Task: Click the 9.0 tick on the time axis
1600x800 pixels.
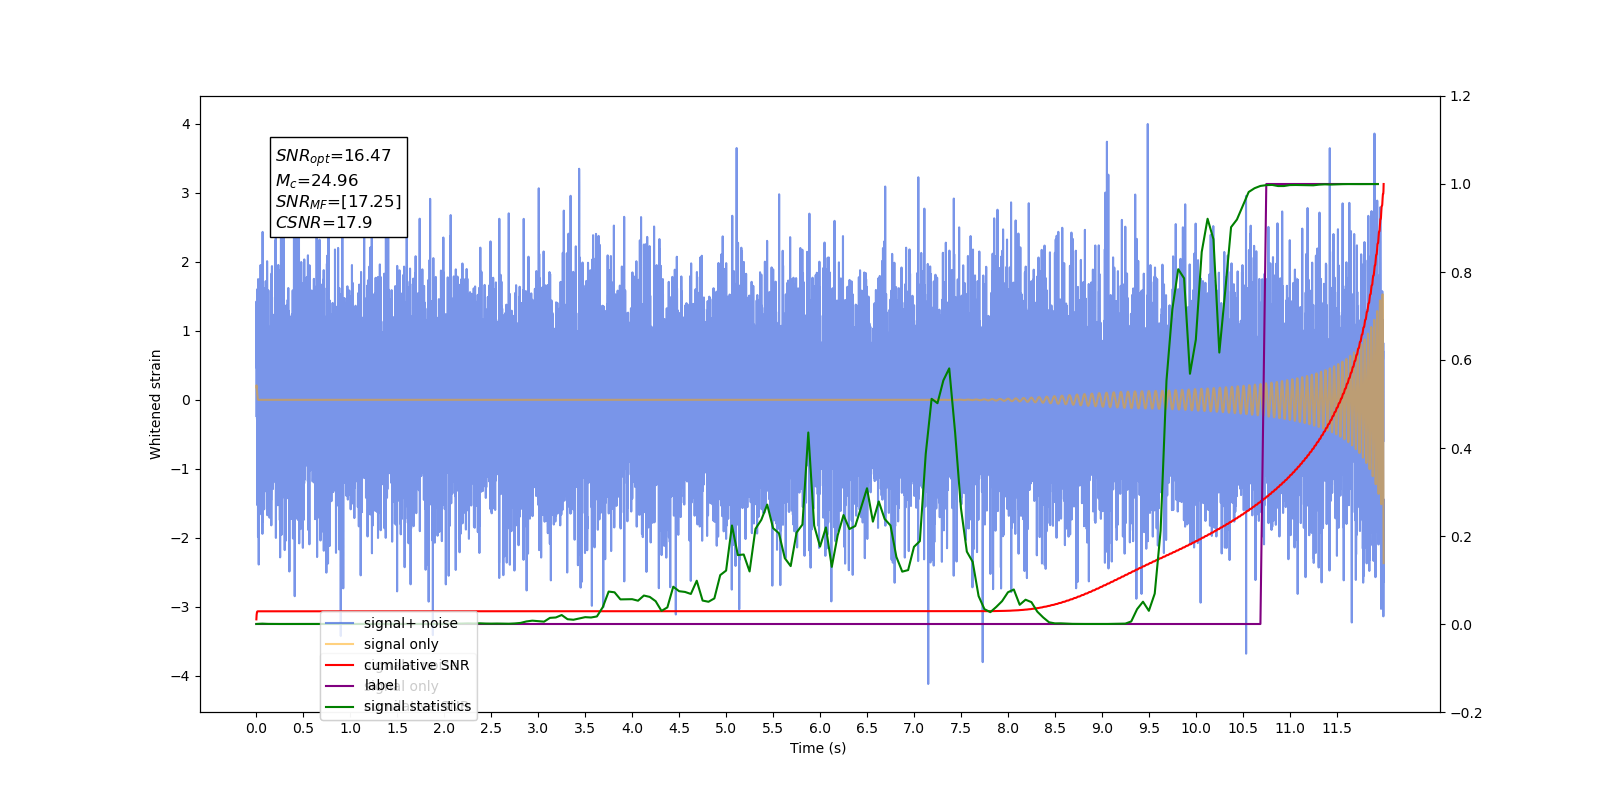Action: [1102, 728]
